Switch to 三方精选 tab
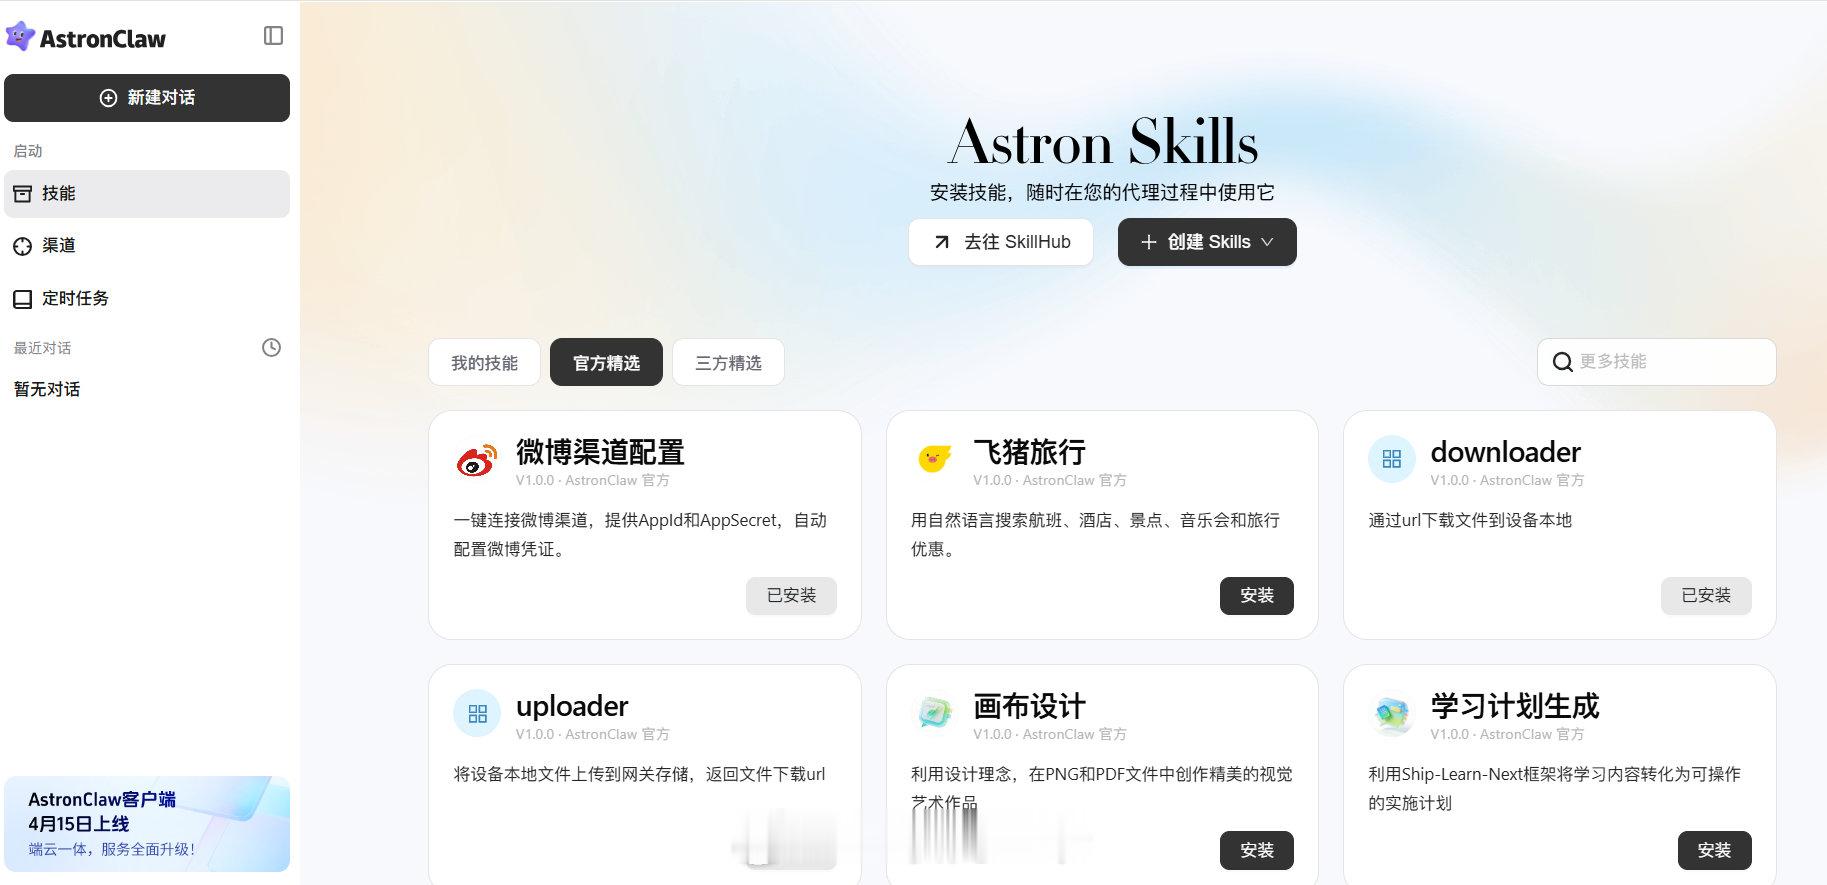Screen dimensions: 1827x885 [x=728, y=362]
